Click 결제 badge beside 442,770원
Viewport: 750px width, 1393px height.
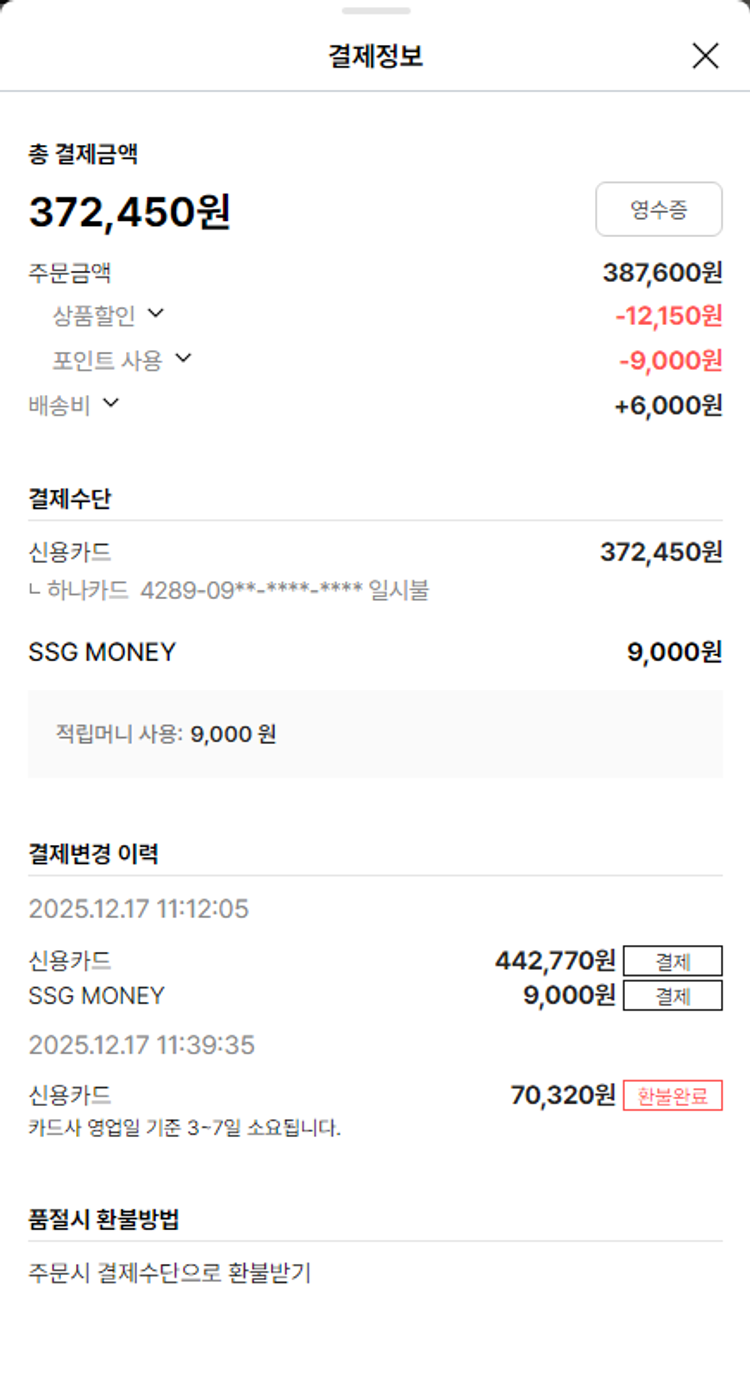(672, 961)
